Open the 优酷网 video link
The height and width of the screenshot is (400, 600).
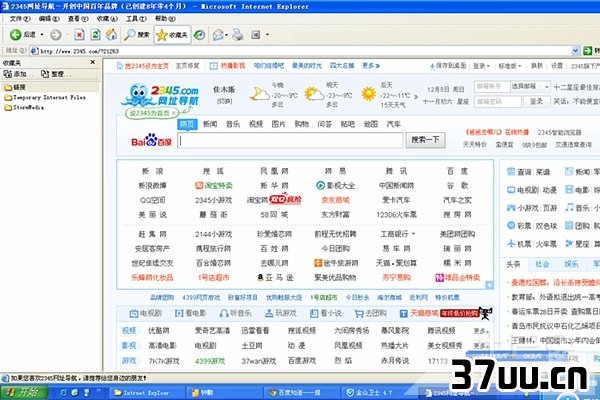coord(159,330)
